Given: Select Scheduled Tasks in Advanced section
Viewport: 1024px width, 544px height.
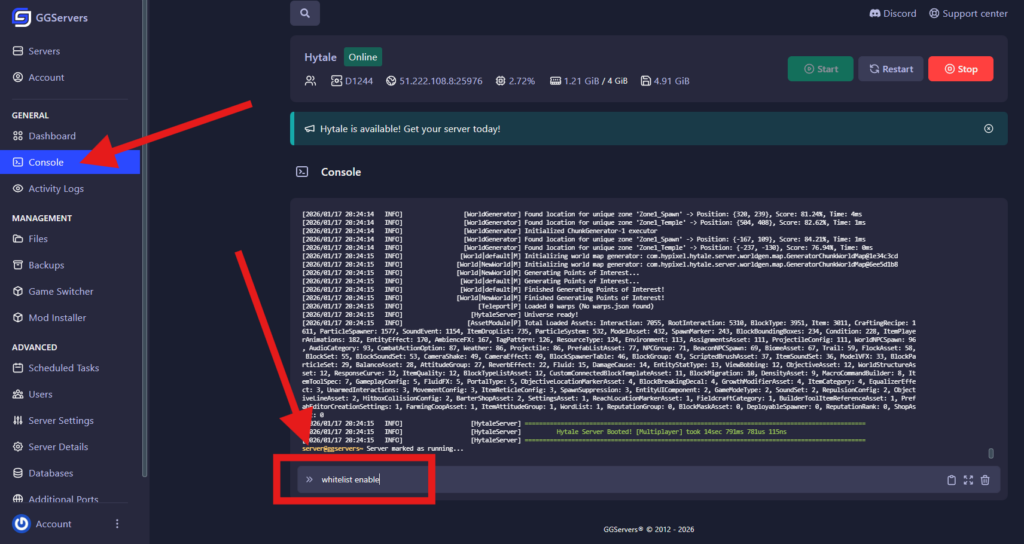Looking at the screenshot, I should click(x=64, y=368).
